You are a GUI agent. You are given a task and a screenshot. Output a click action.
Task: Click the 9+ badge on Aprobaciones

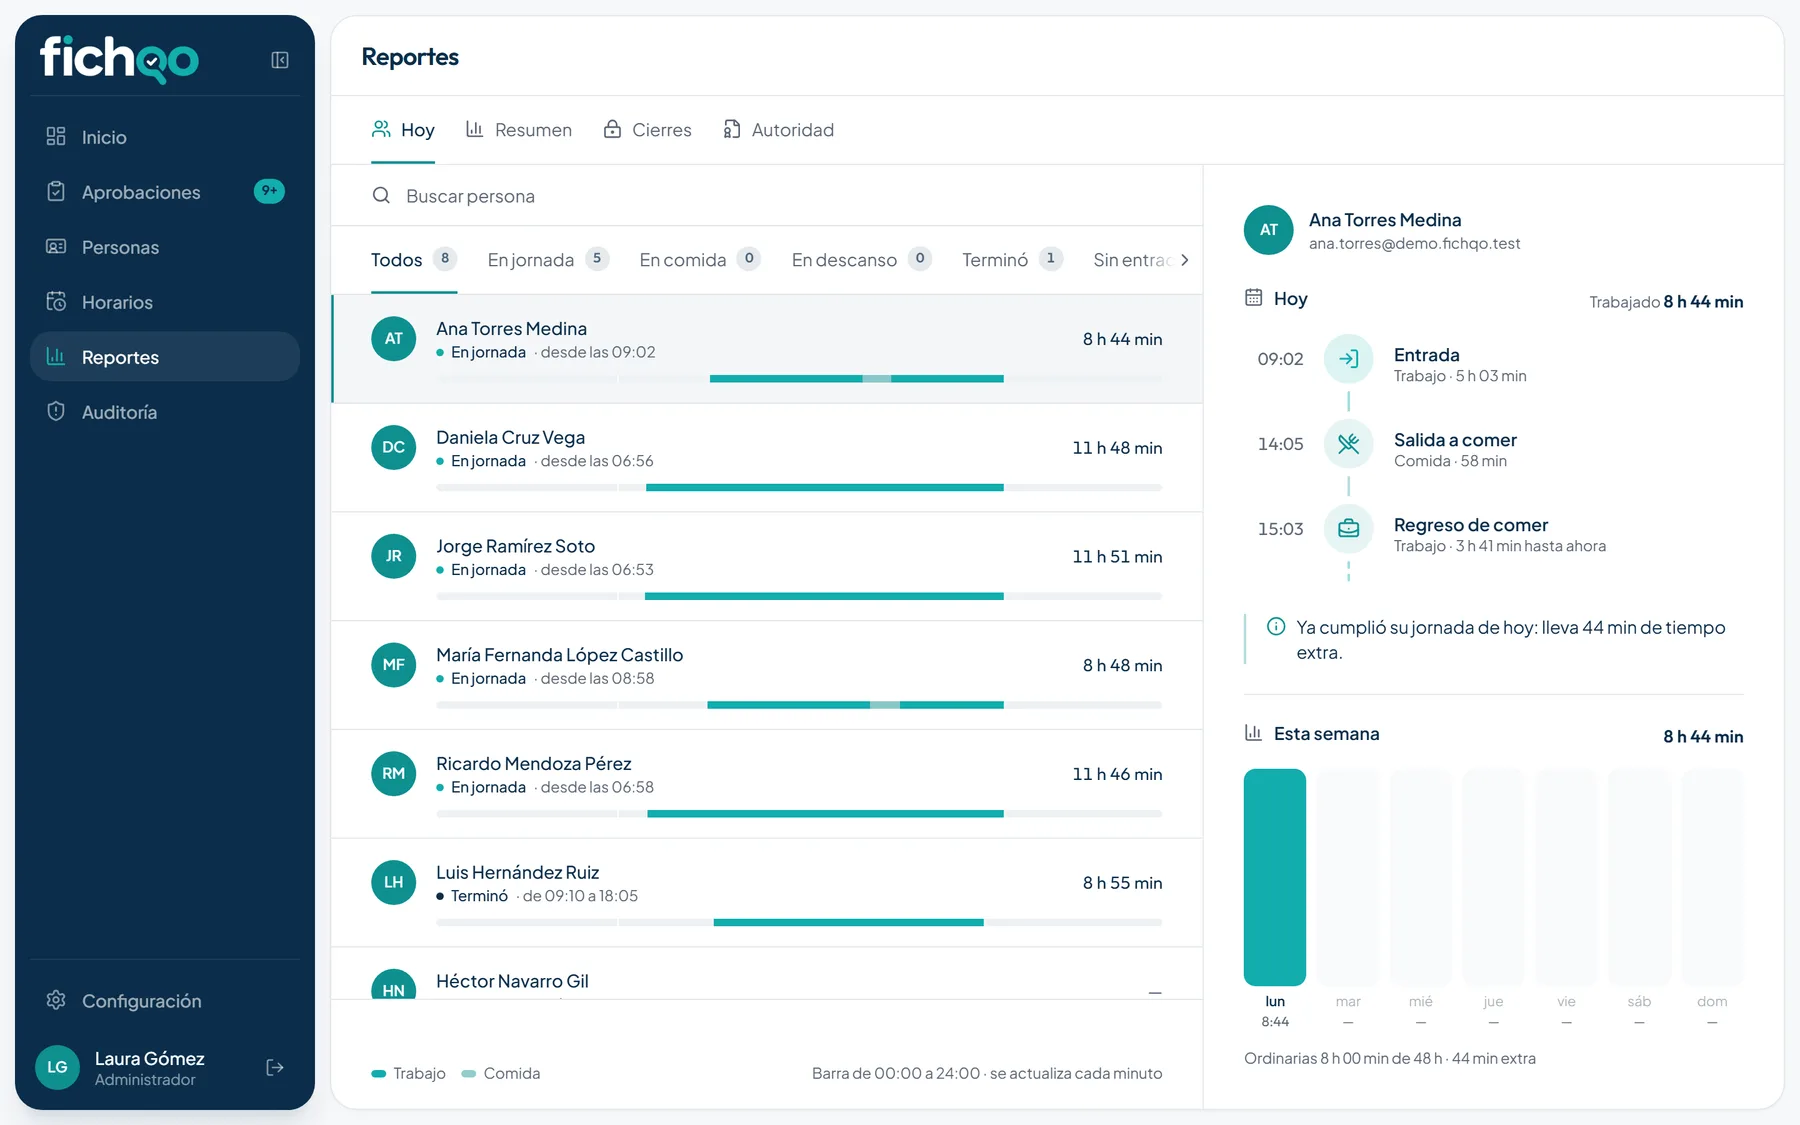269,191
